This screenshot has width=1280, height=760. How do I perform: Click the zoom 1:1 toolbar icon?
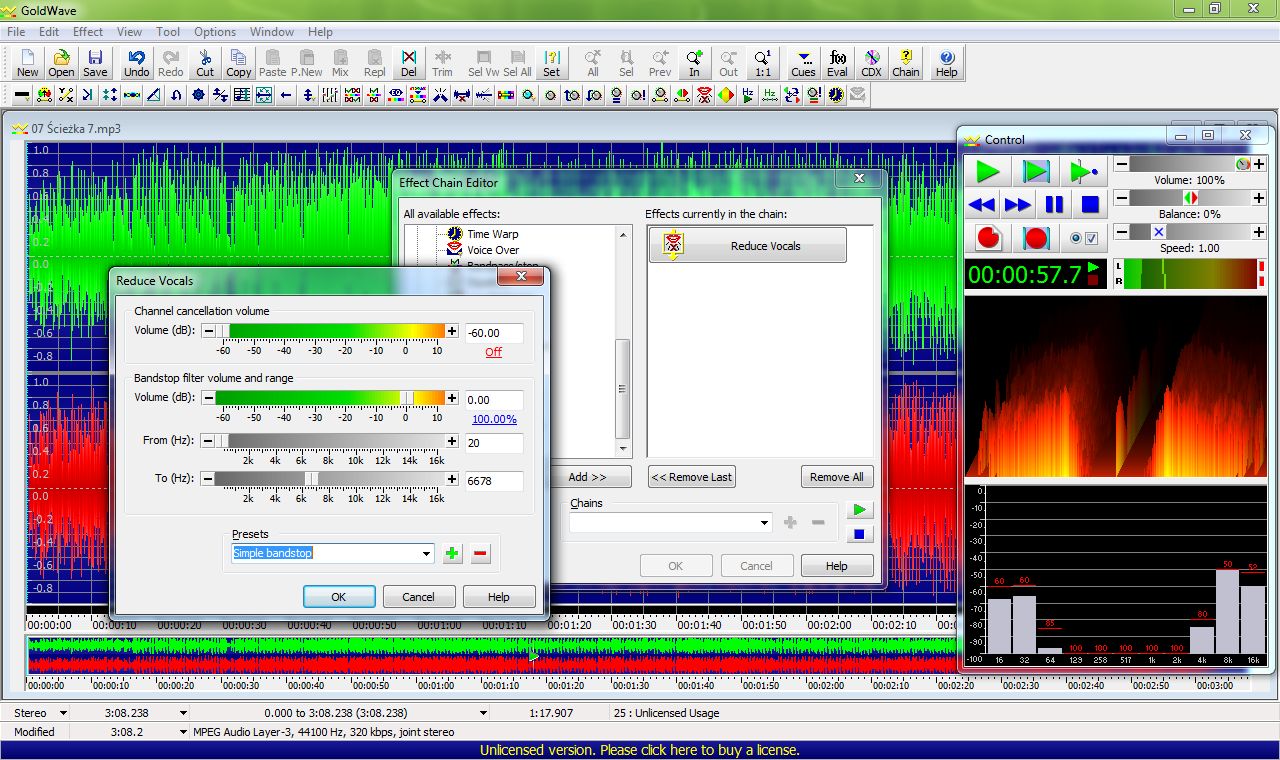(763, 63)
